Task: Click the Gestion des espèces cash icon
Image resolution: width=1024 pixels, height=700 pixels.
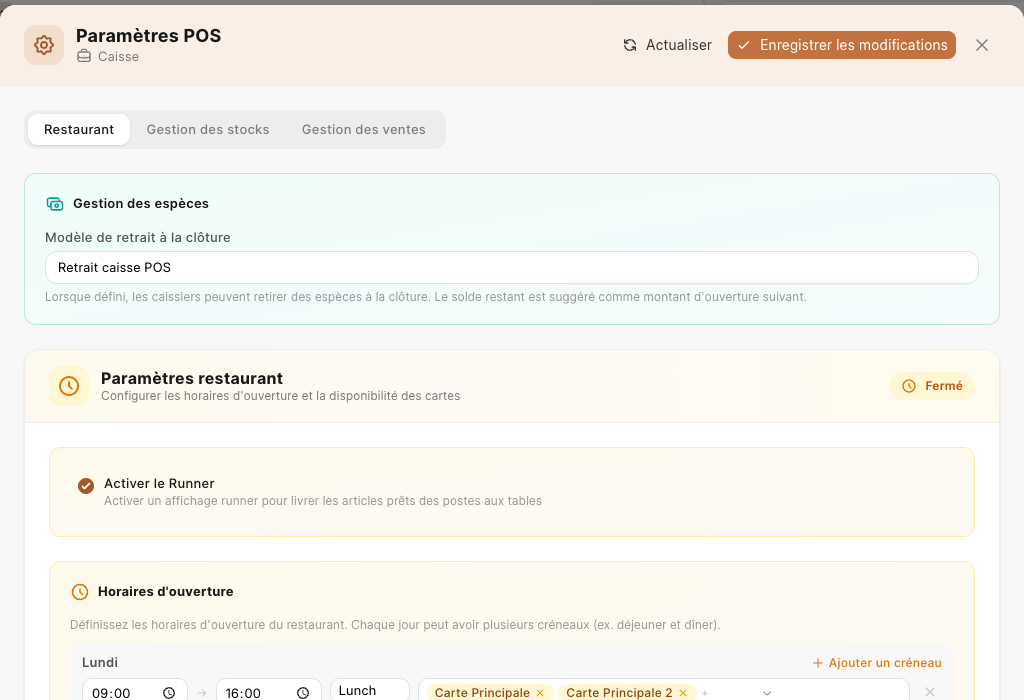Action: 55,204
